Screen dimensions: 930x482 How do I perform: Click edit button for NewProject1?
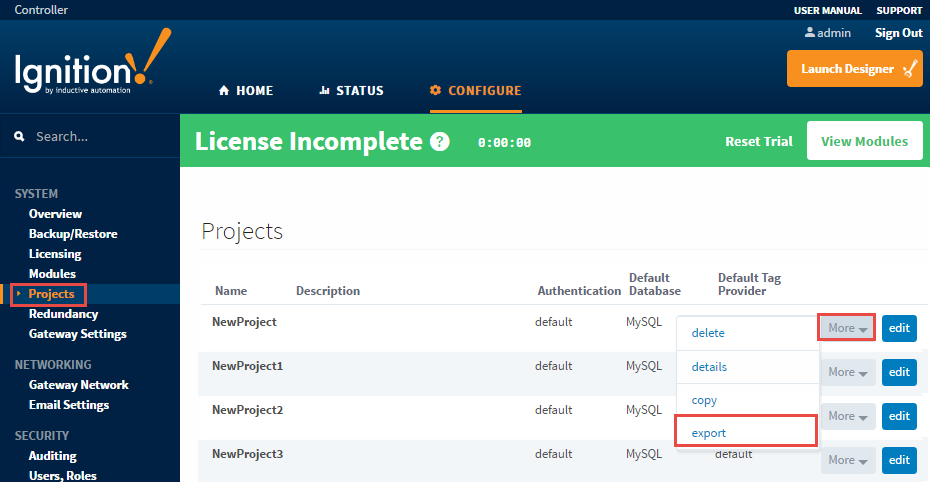click(x=899, y=372)
